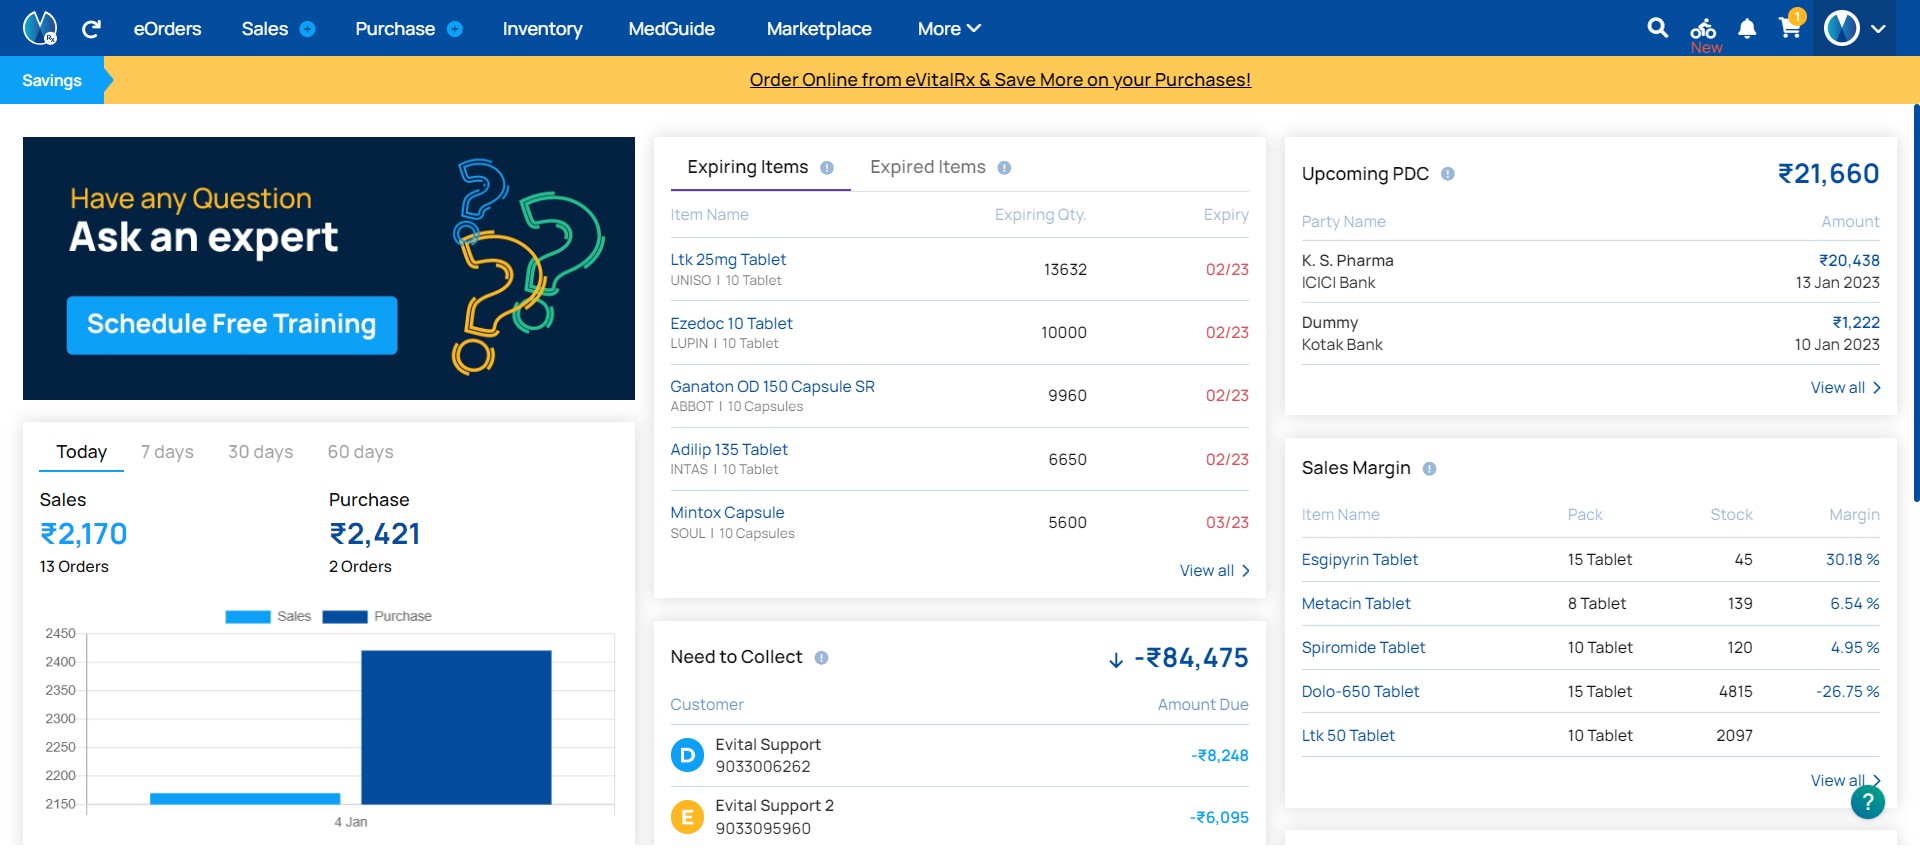Open the More menu dropdown
1920x854 pixels.
pos(949,29)
